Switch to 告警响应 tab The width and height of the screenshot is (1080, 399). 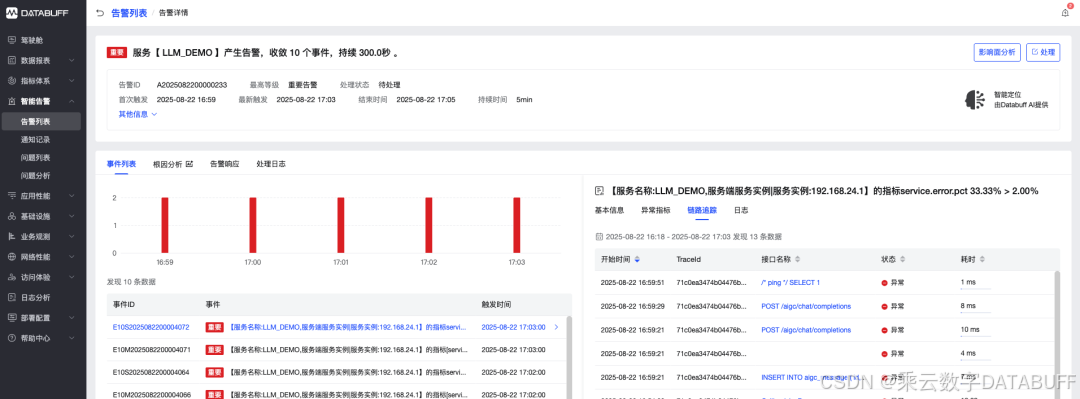tap(225, 164)
